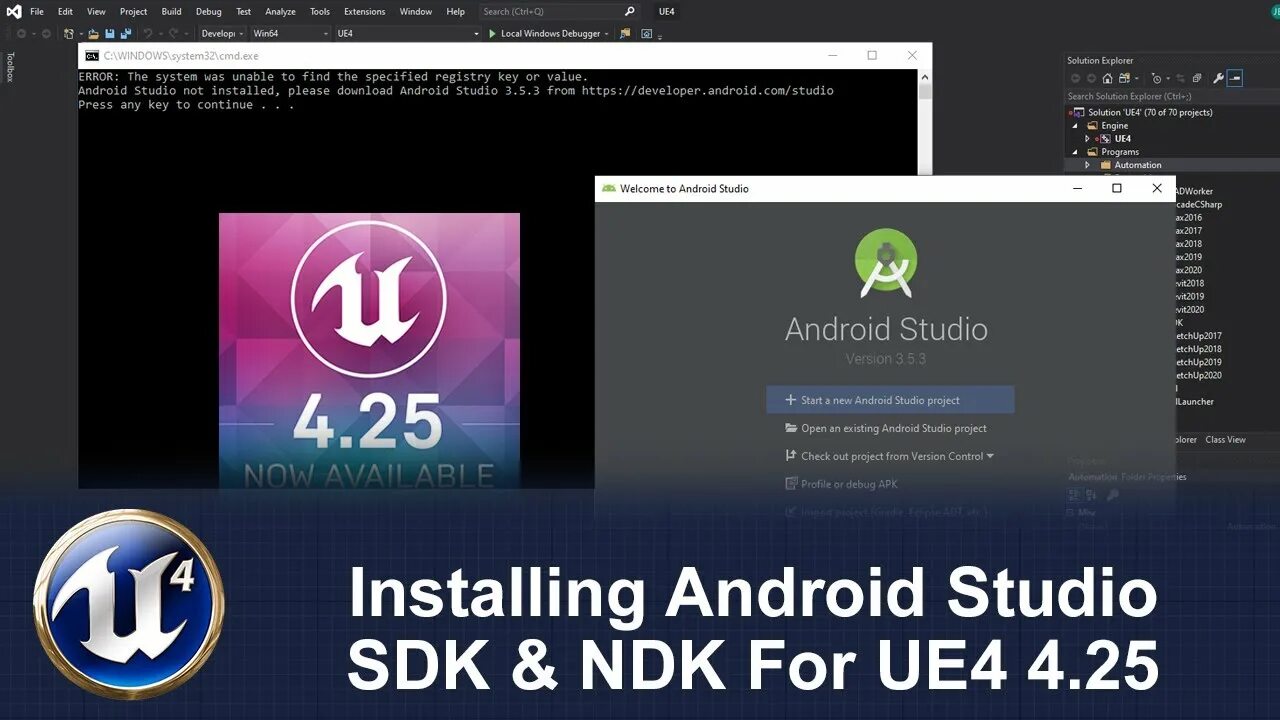
Task: Click the cmd.exe window title icon
Action: pos(91,56)
